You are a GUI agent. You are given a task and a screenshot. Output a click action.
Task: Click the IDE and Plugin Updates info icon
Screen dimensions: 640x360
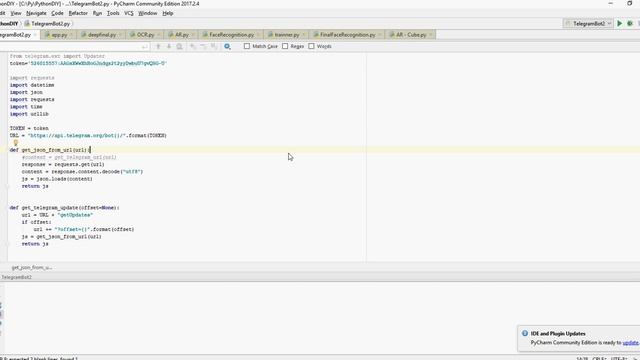pos(525,333)
